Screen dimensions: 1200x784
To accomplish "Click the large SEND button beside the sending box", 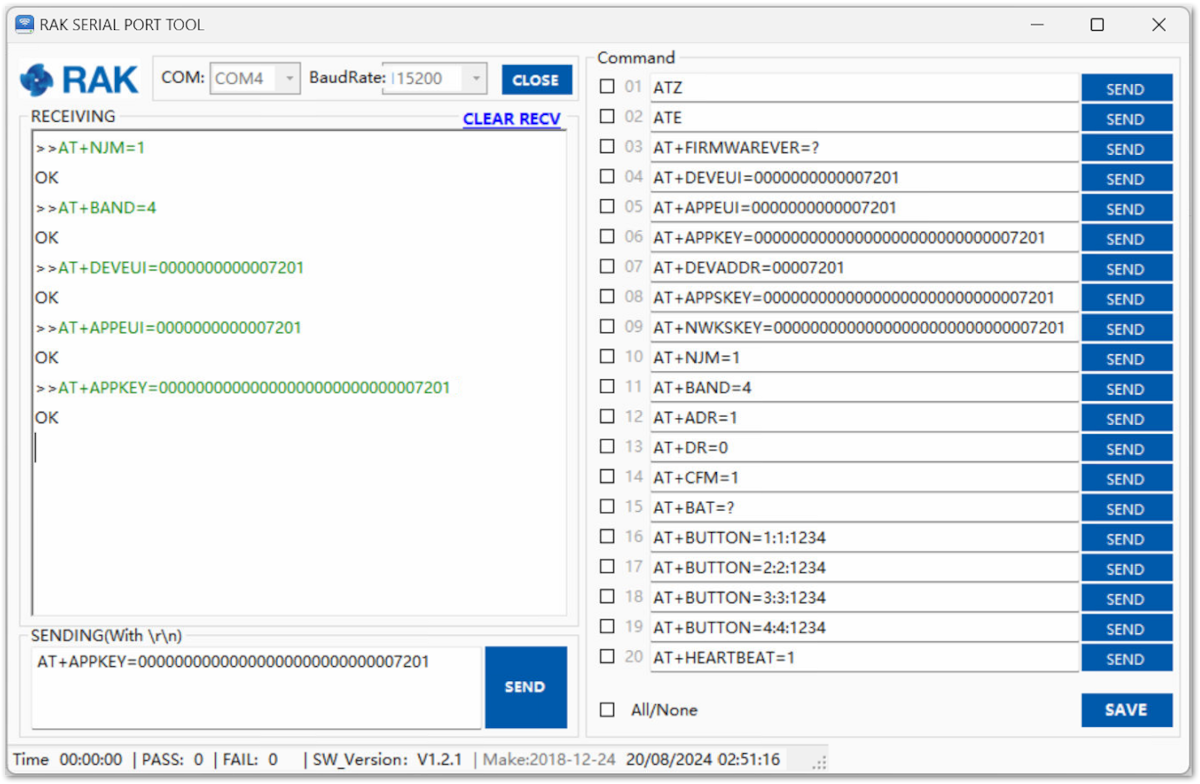I will tap(525, 687).
